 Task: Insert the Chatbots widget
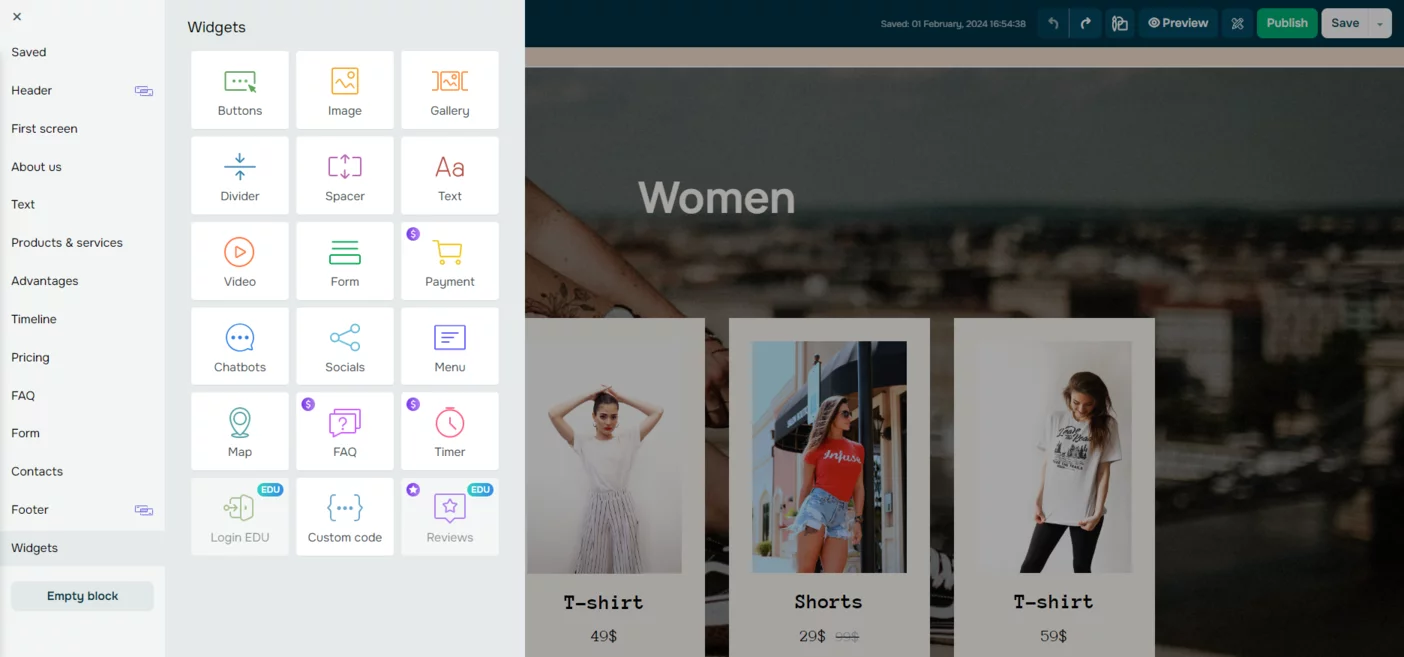coord(239,345)
